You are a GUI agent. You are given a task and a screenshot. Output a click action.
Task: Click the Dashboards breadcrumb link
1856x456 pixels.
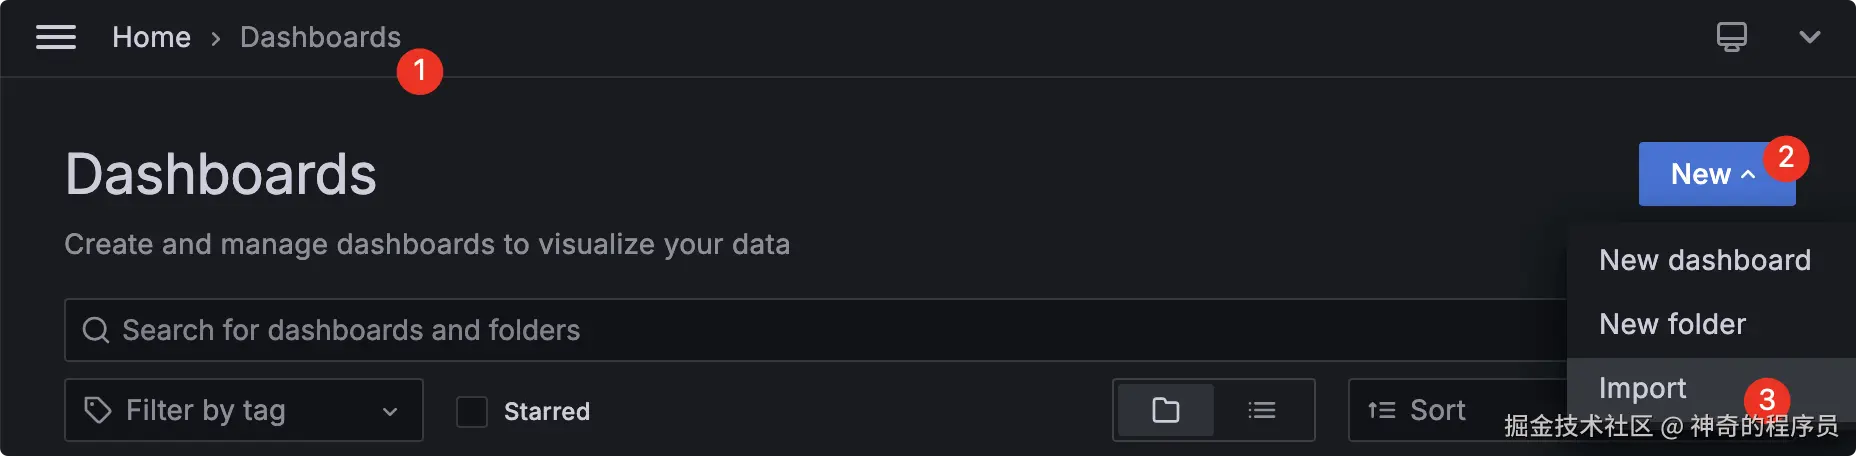[320, 37]
